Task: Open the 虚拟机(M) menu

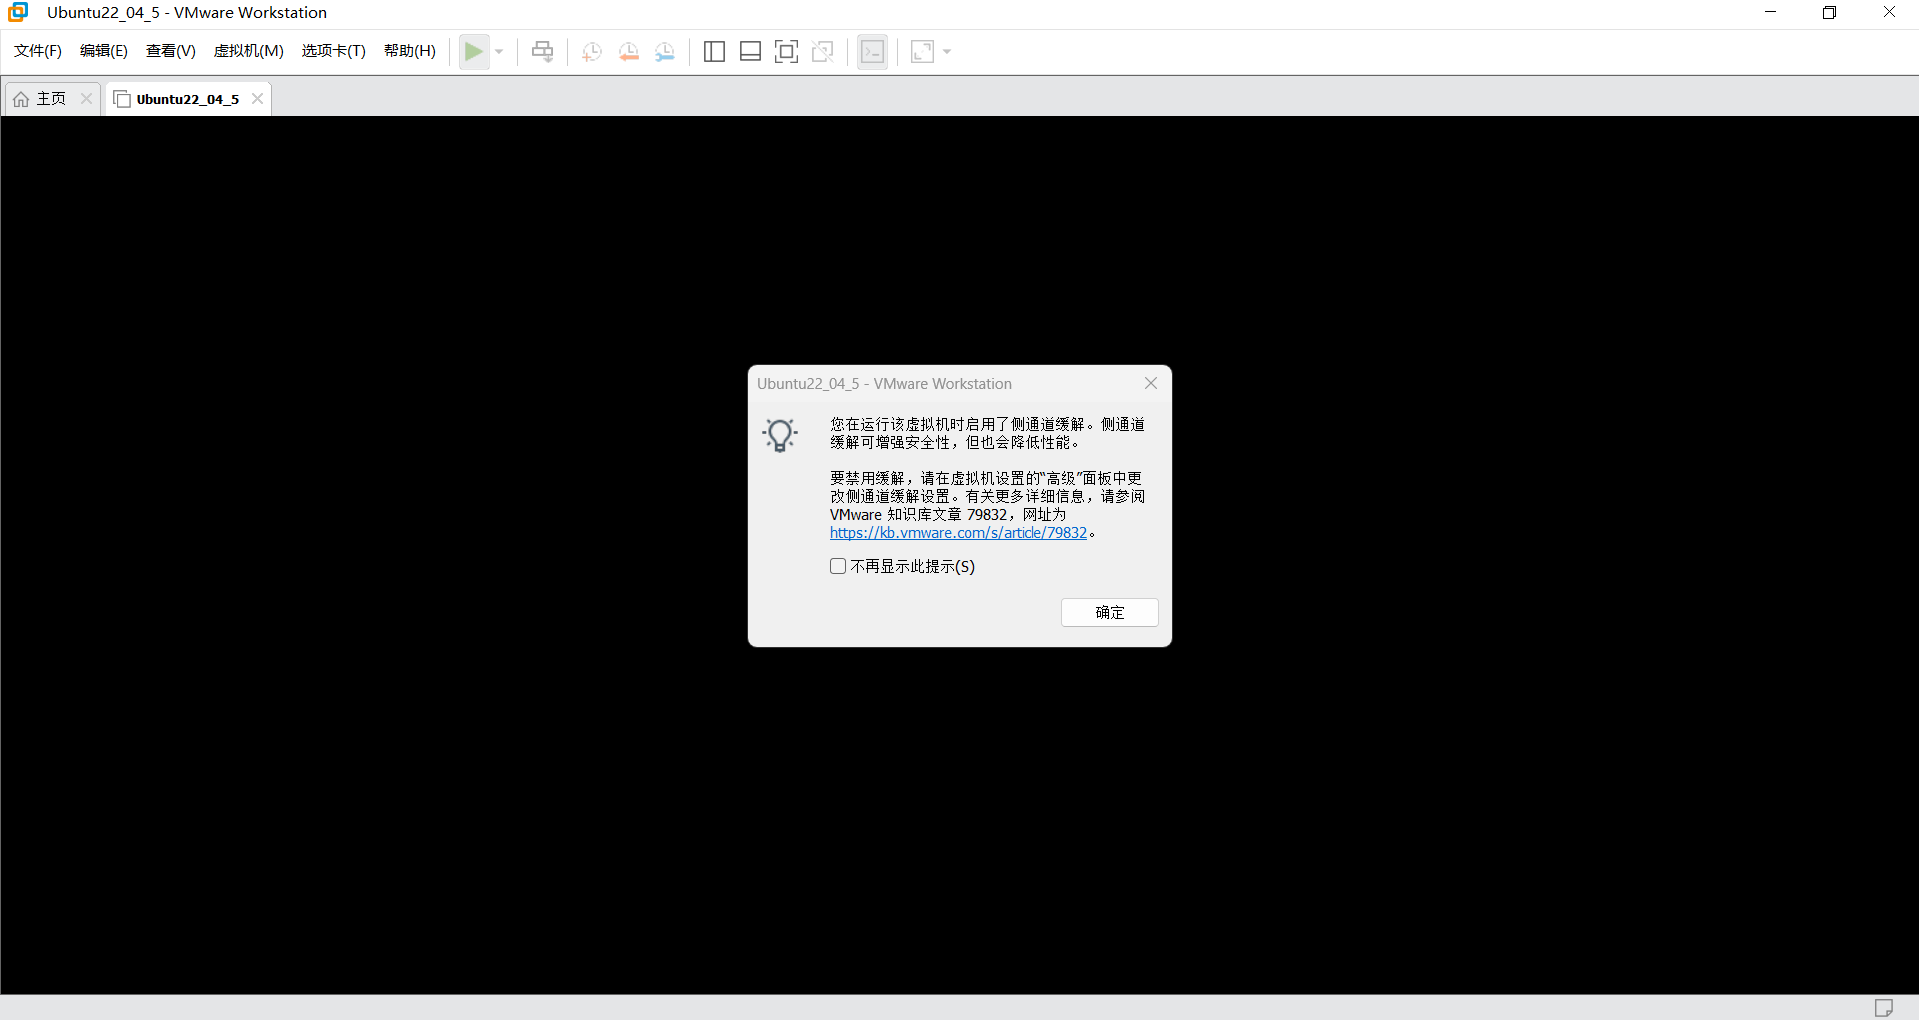Action: [248, 51]
